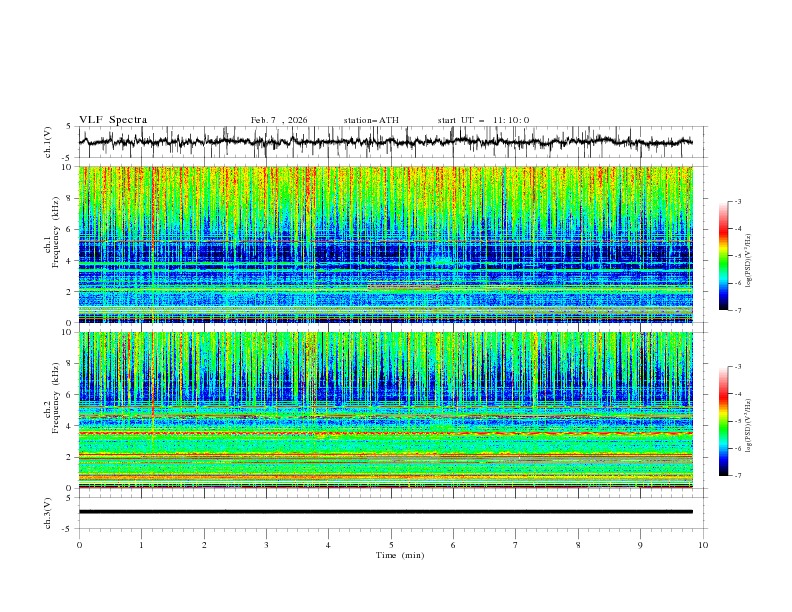Click the ch.2 spectrogram color bar

coord(723,421)
